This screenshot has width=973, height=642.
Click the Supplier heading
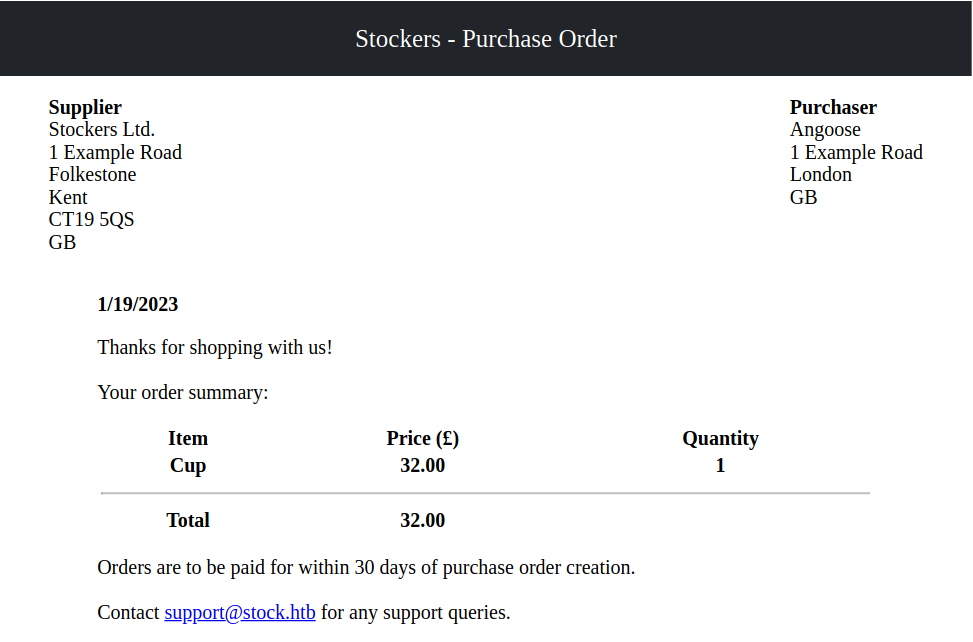pos(85,108)
